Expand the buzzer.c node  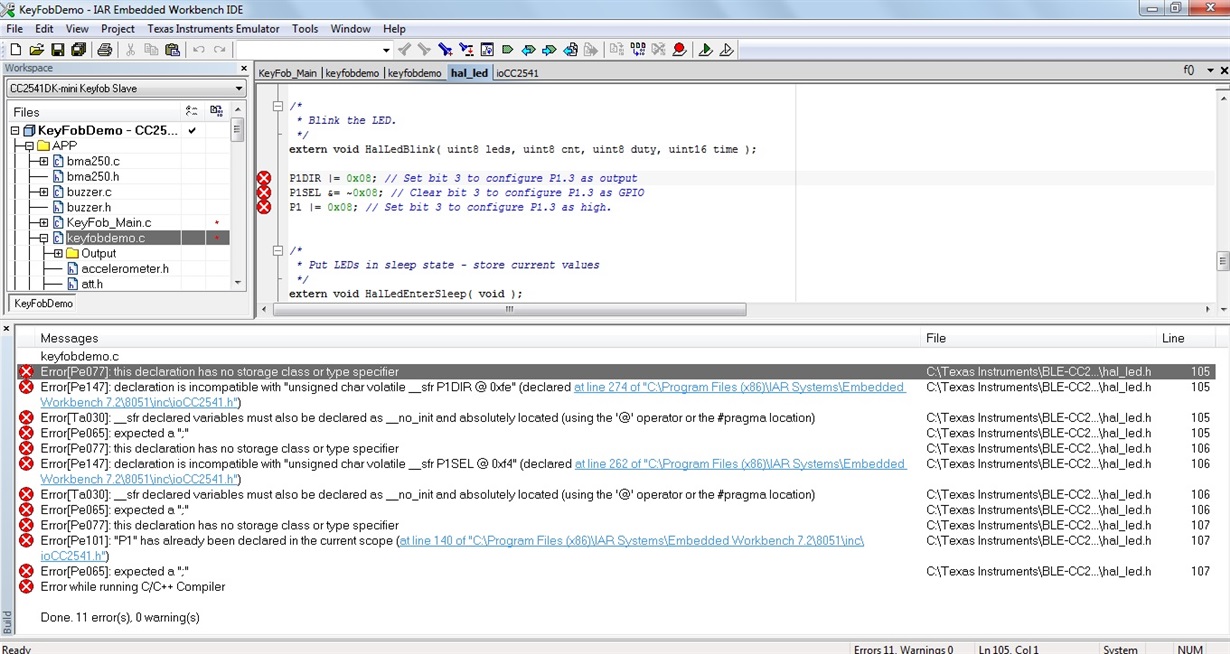pos(44,192)
